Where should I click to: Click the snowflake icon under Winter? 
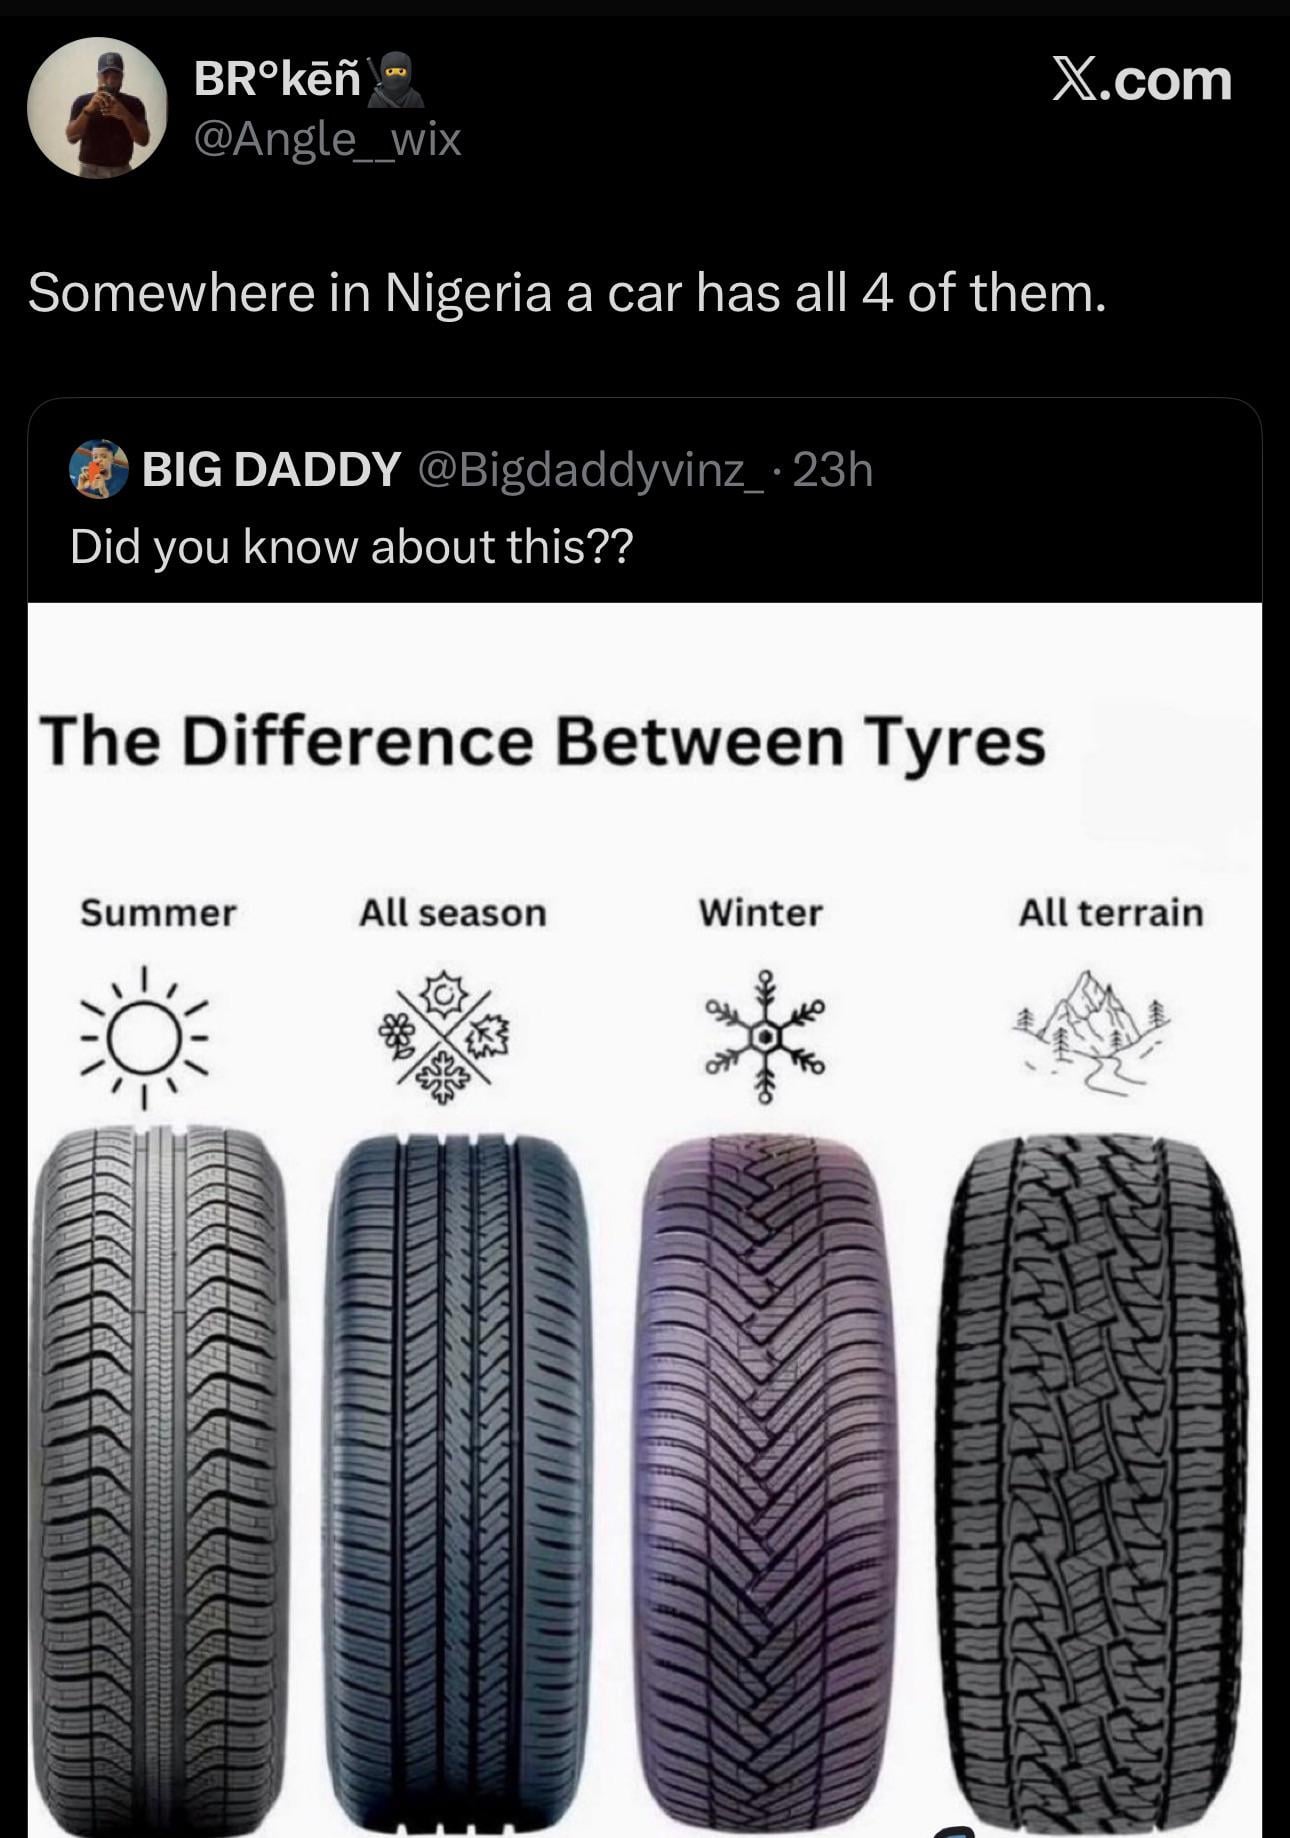765,1037
